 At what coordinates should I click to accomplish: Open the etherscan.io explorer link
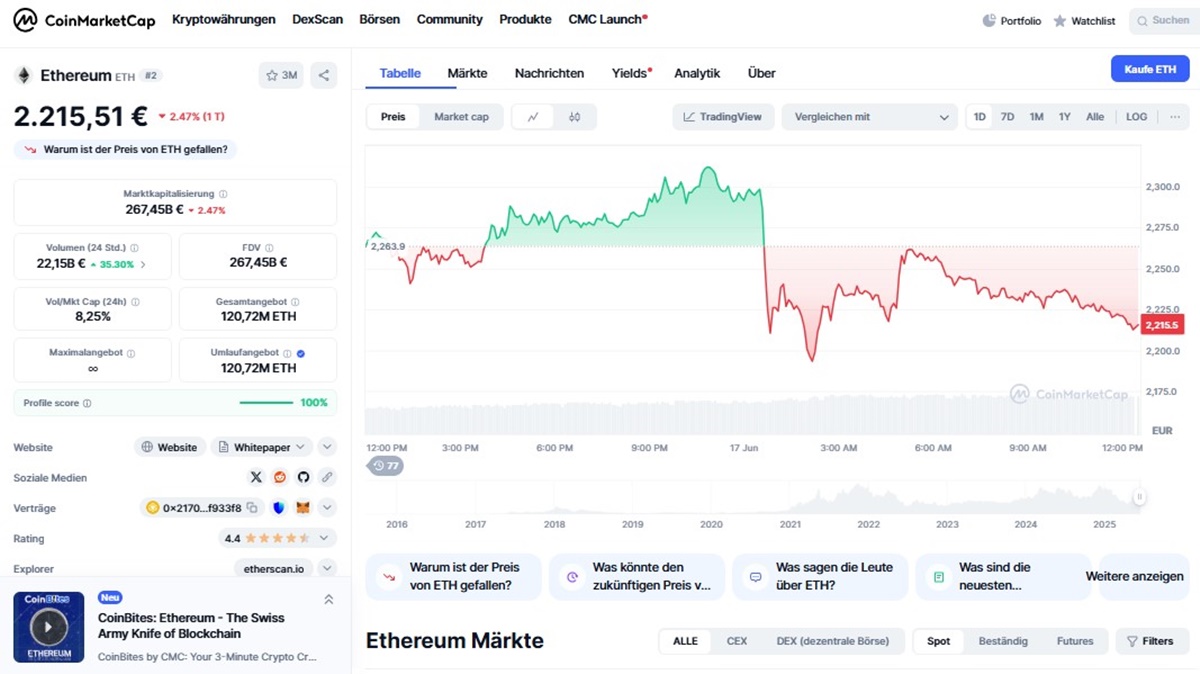click(273, 568)
